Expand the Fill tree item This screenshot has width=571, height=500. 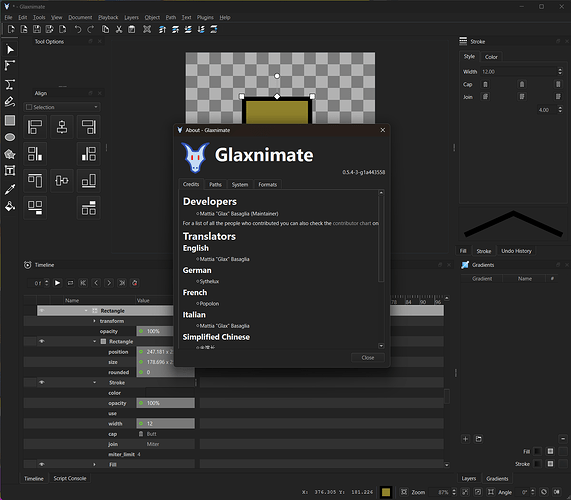[x=94, y=464]
